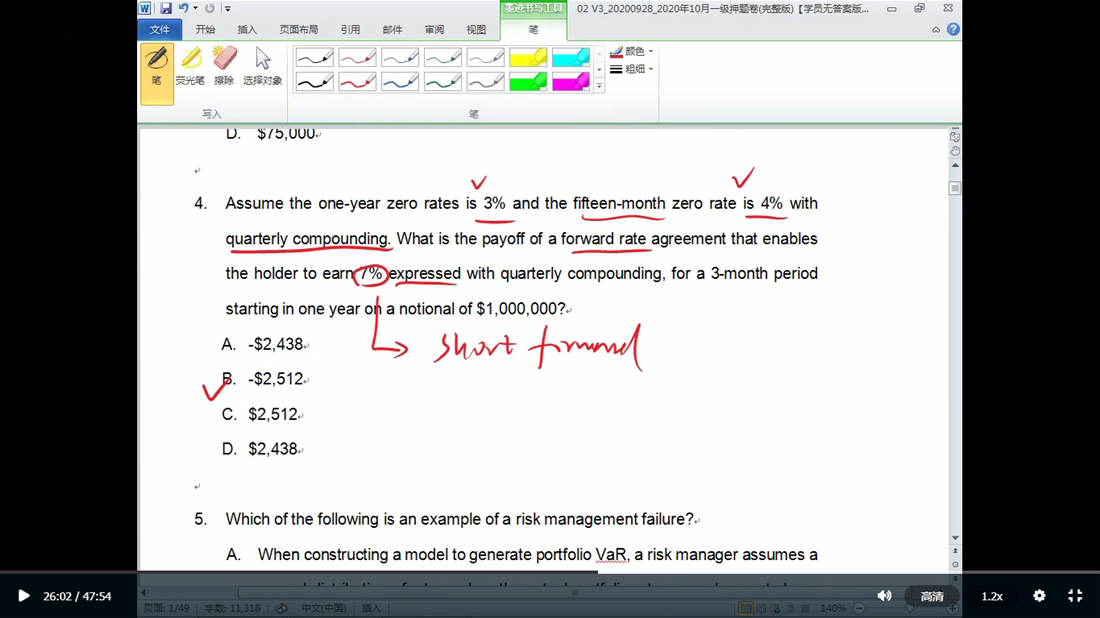Select the Pen (笔) writing tool
This screenshot has width=1100, height=618.
coord(156,74)
